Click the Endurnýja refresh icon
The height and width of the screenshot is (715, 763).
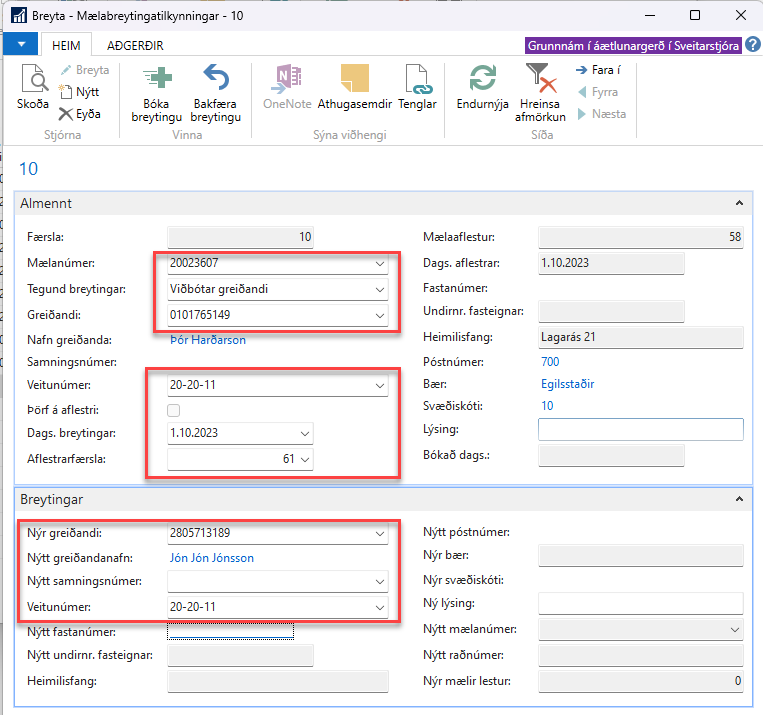click(x=483, y=80)
